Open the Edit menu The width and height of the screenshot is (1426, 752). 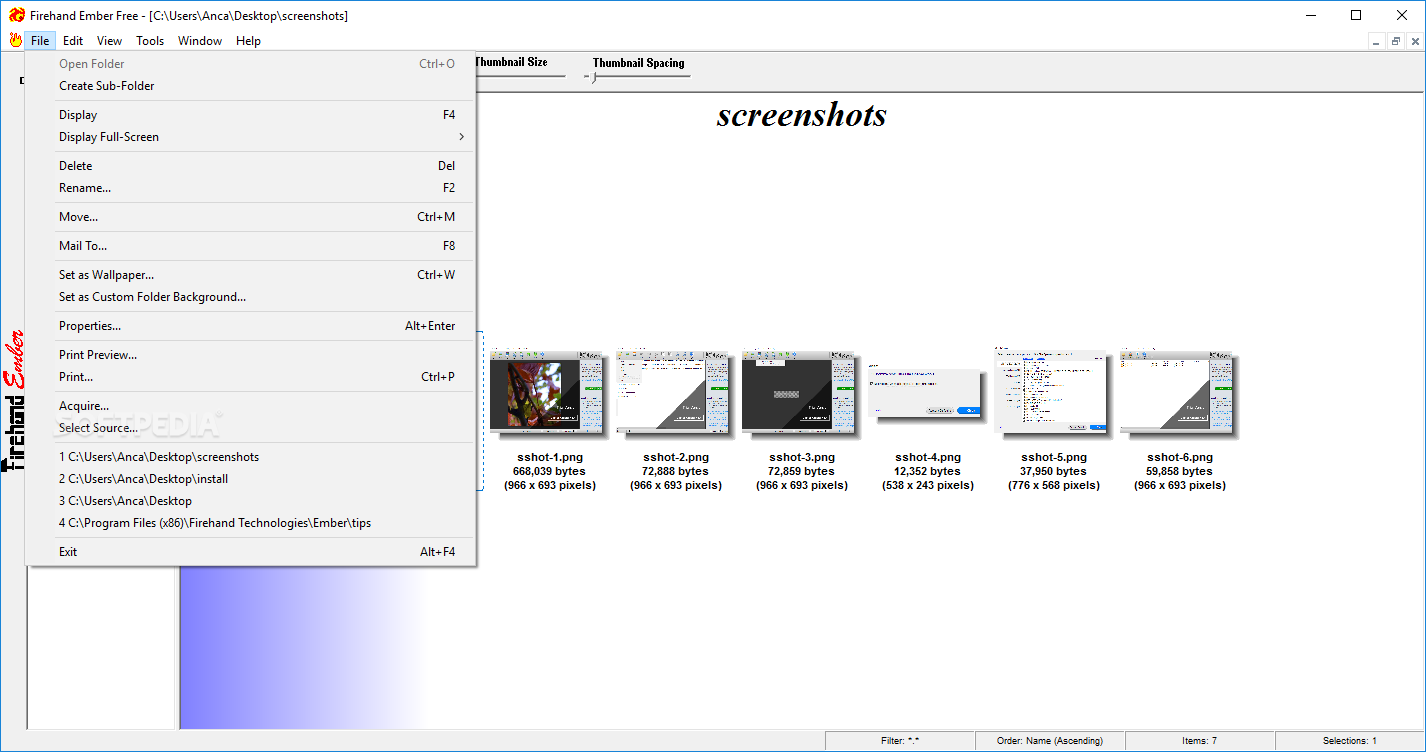(x=73, y=41)
